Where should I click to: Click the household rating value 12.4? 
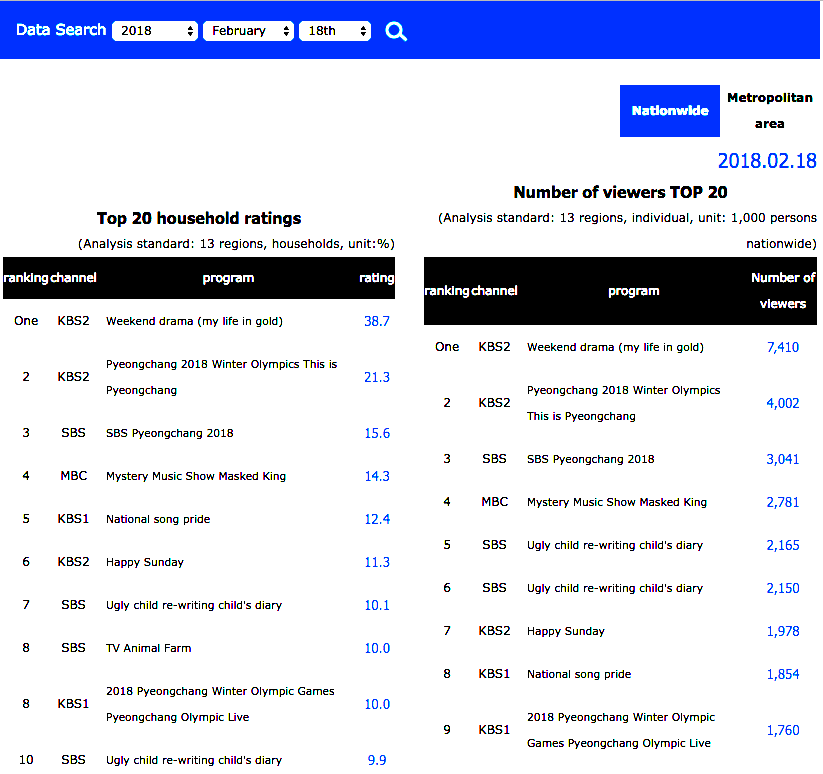pos(377,519)
